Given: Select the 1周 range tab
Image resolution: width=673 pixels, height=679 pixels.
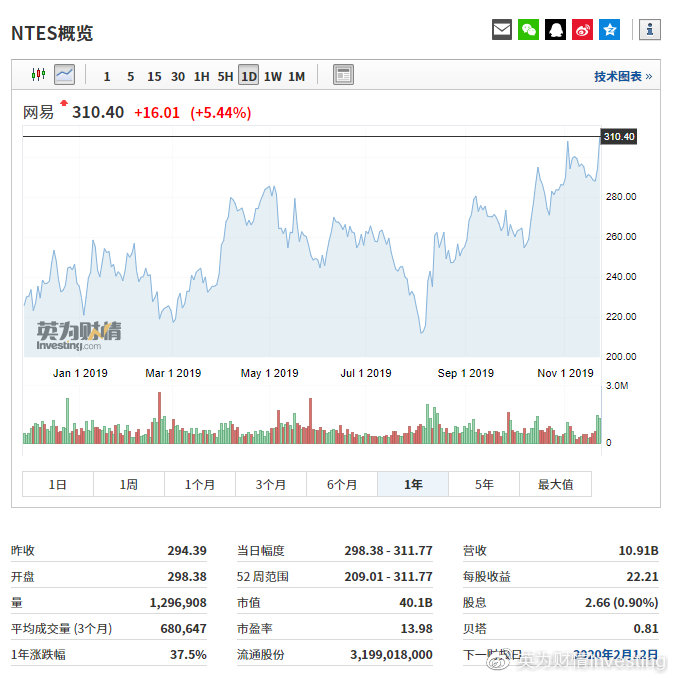Looking at the screenshot, I should pyautogui.click(x=129, y=484).
